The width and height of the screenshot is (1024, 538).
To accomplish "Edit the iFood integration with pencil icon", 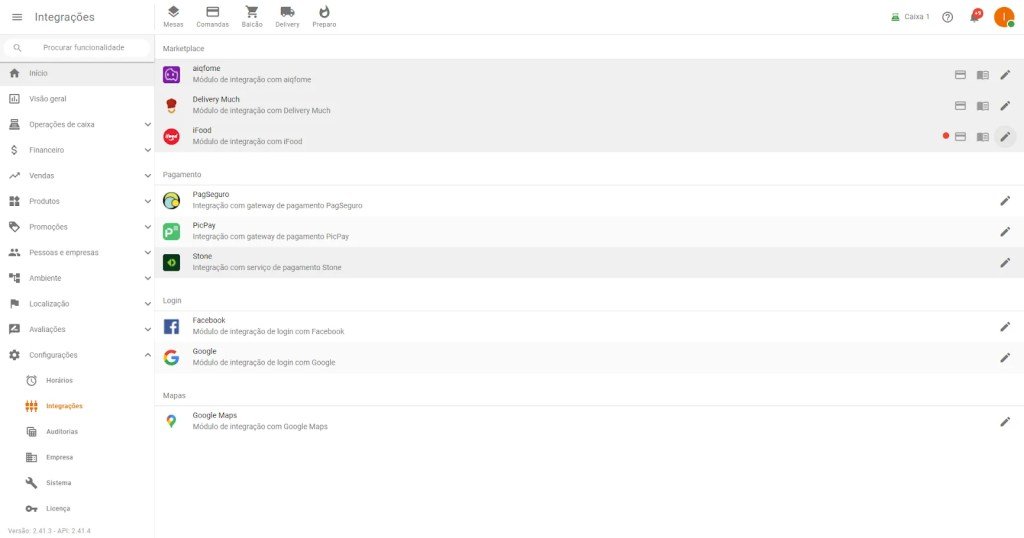I will pos(1005,136).
